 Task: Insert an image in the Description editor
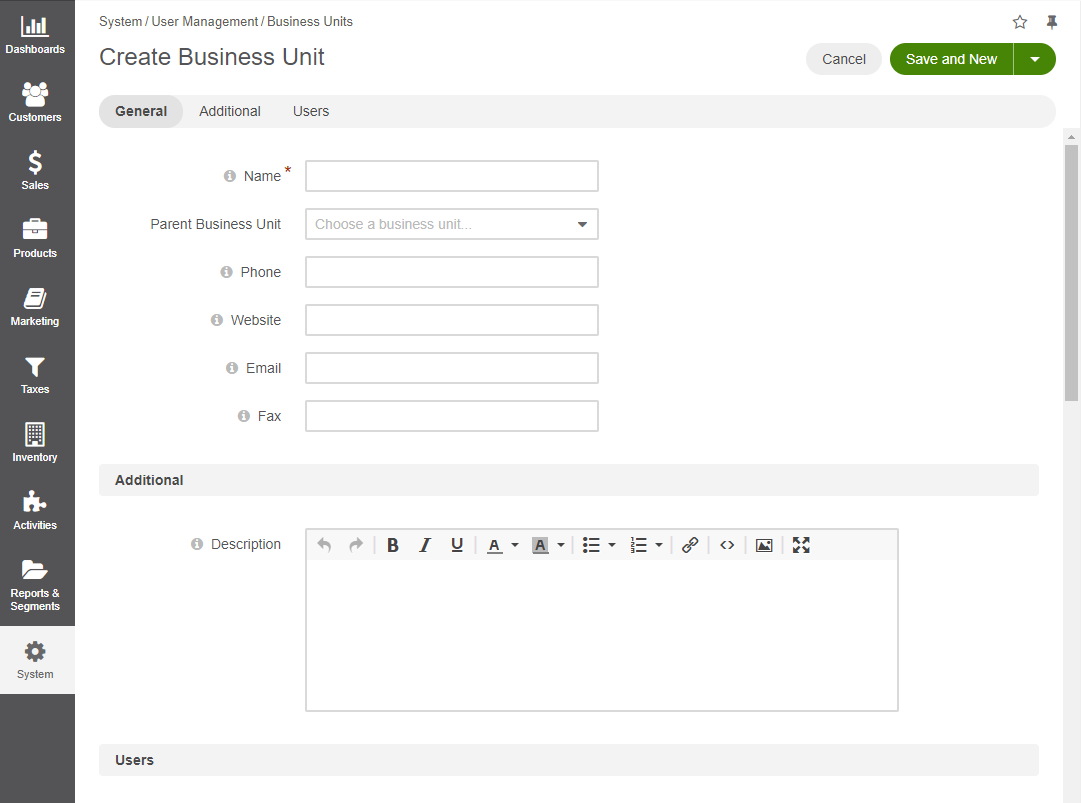(764, 545)
